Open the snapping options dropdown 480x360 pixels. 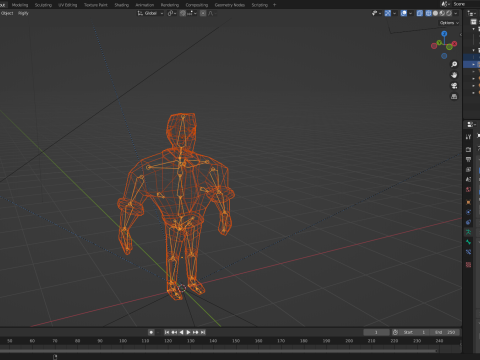click(x=192, y=13)
